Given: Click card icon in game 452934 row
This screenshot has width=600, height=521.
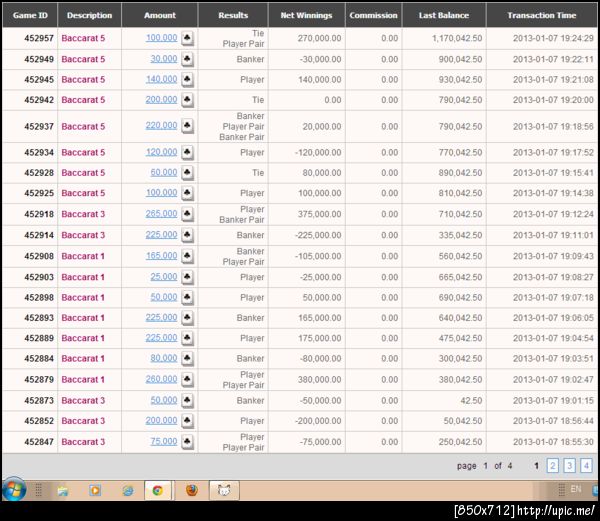Looking at the screenshot, I should click(187, 152).
